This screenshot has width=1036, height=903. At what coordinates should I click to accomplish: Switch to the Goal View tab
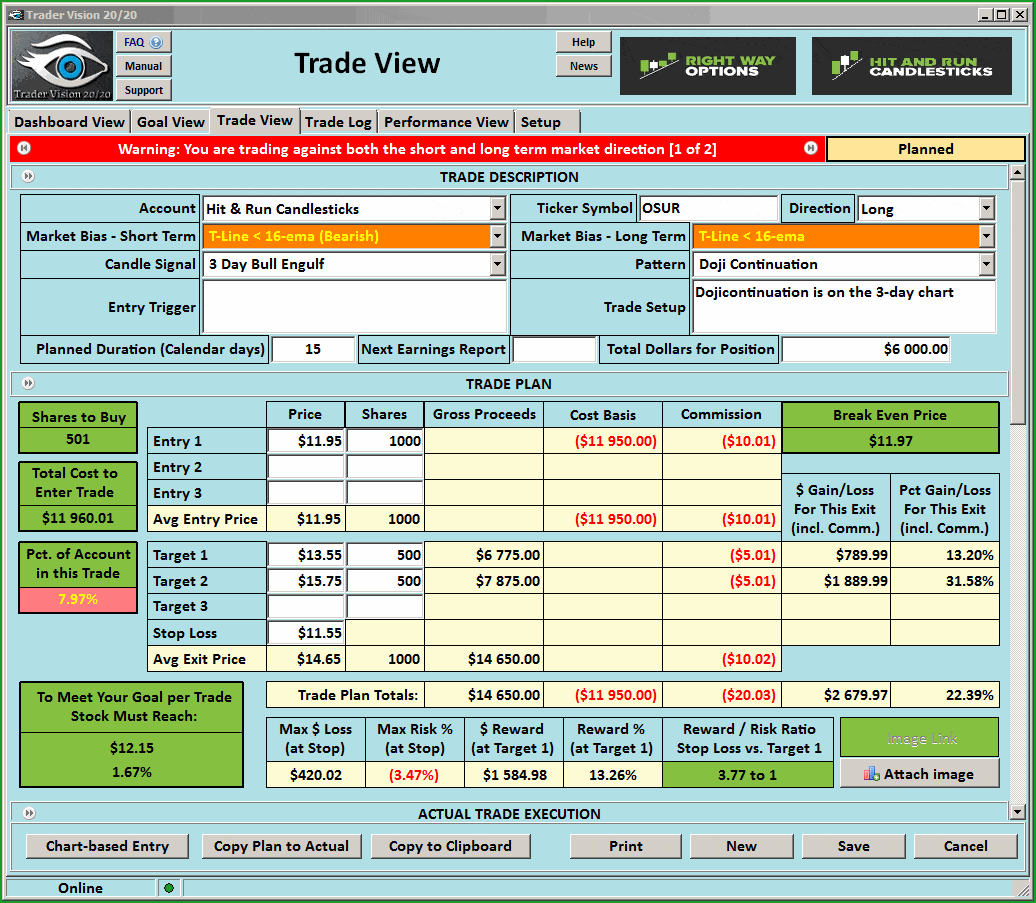coord(170,122)
